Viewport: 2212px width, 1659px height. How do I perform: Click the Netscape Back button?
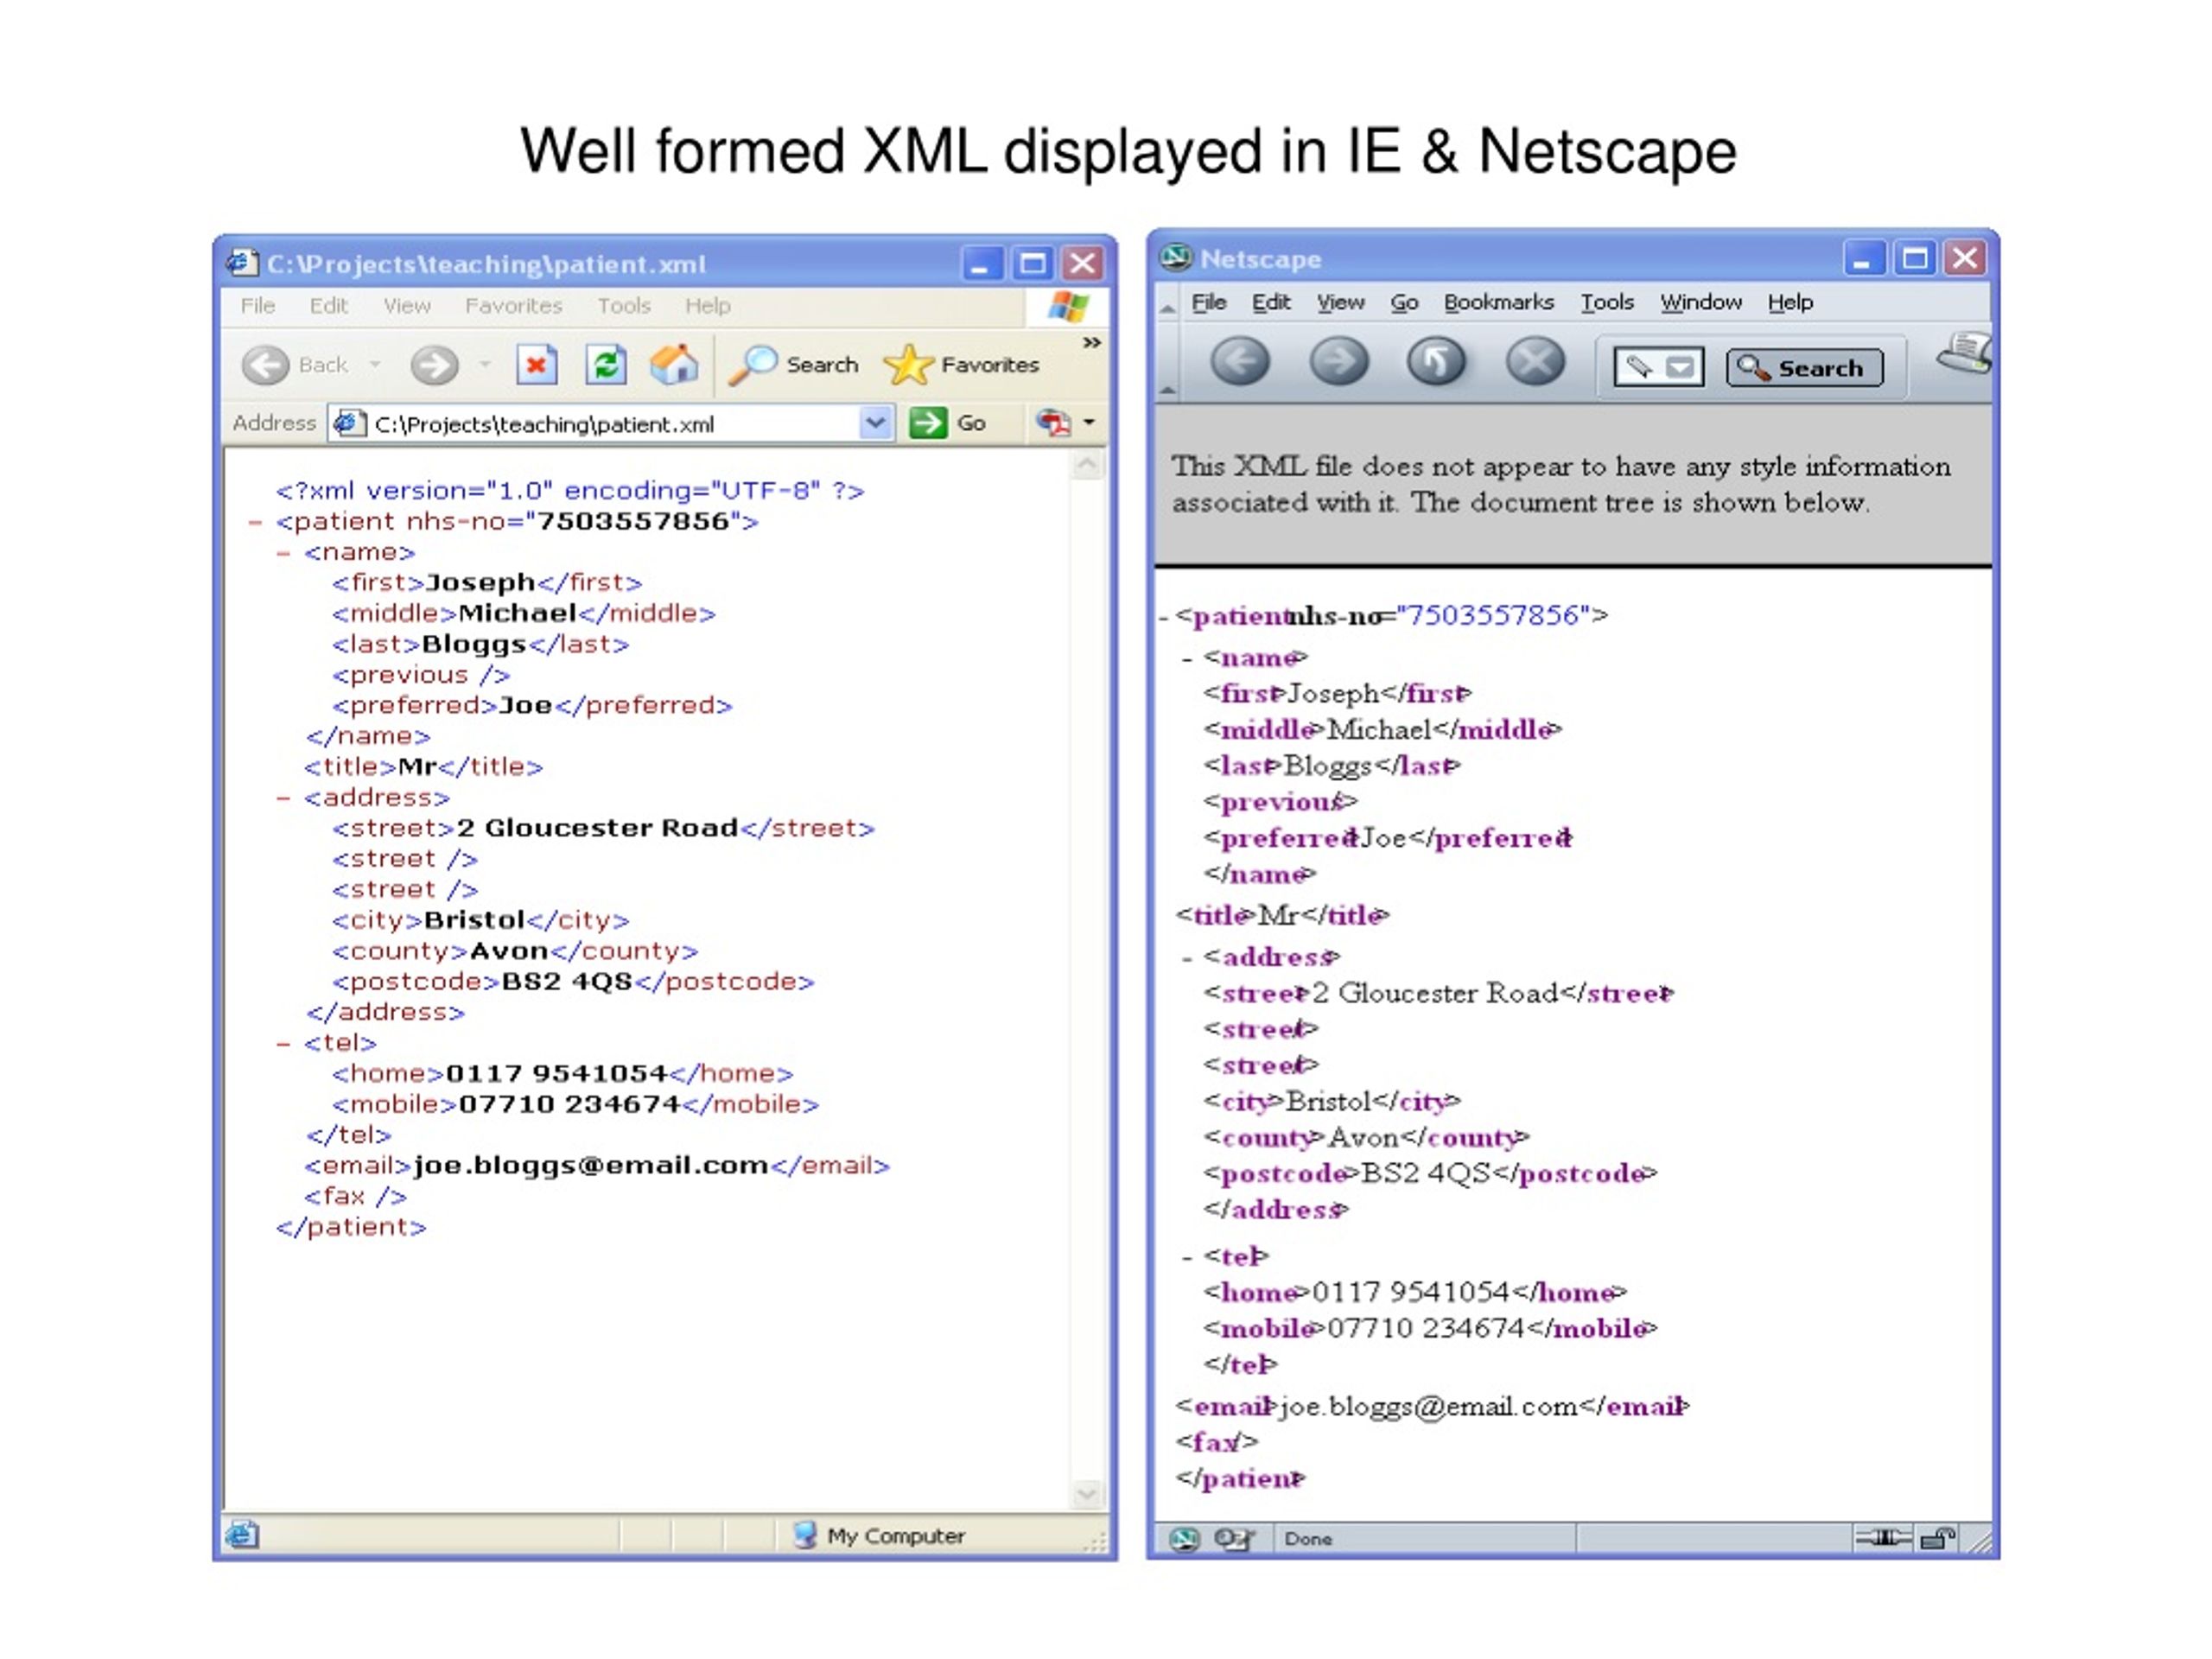1240,362
